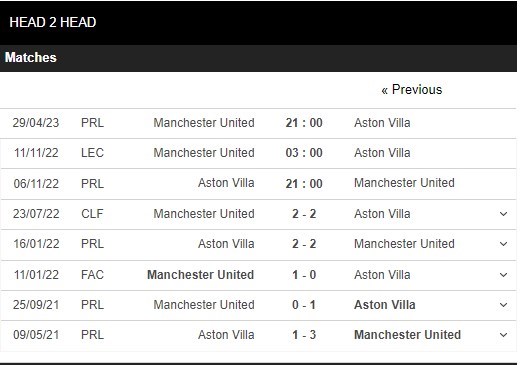Expand the 25/09/21 match chevron
Viewport: 521px width, 365px height.
click(503, 305)
